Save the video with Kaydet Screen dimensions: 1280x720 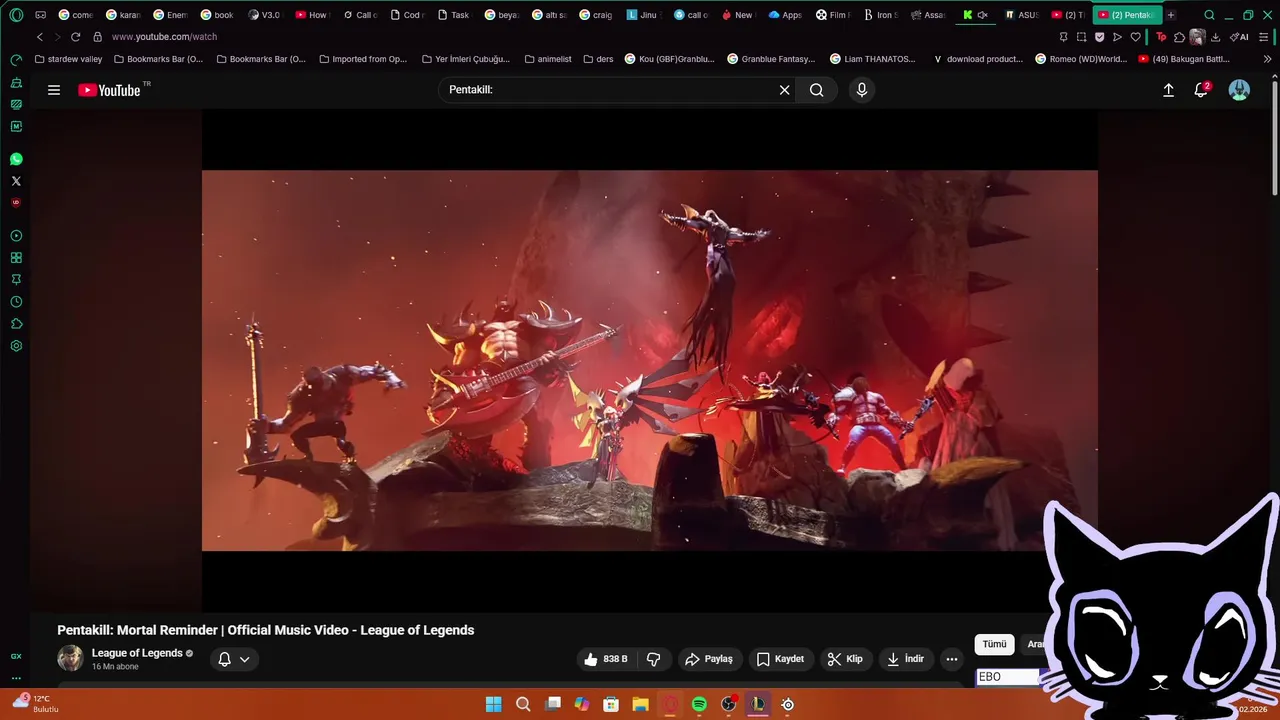click(780, 659)
